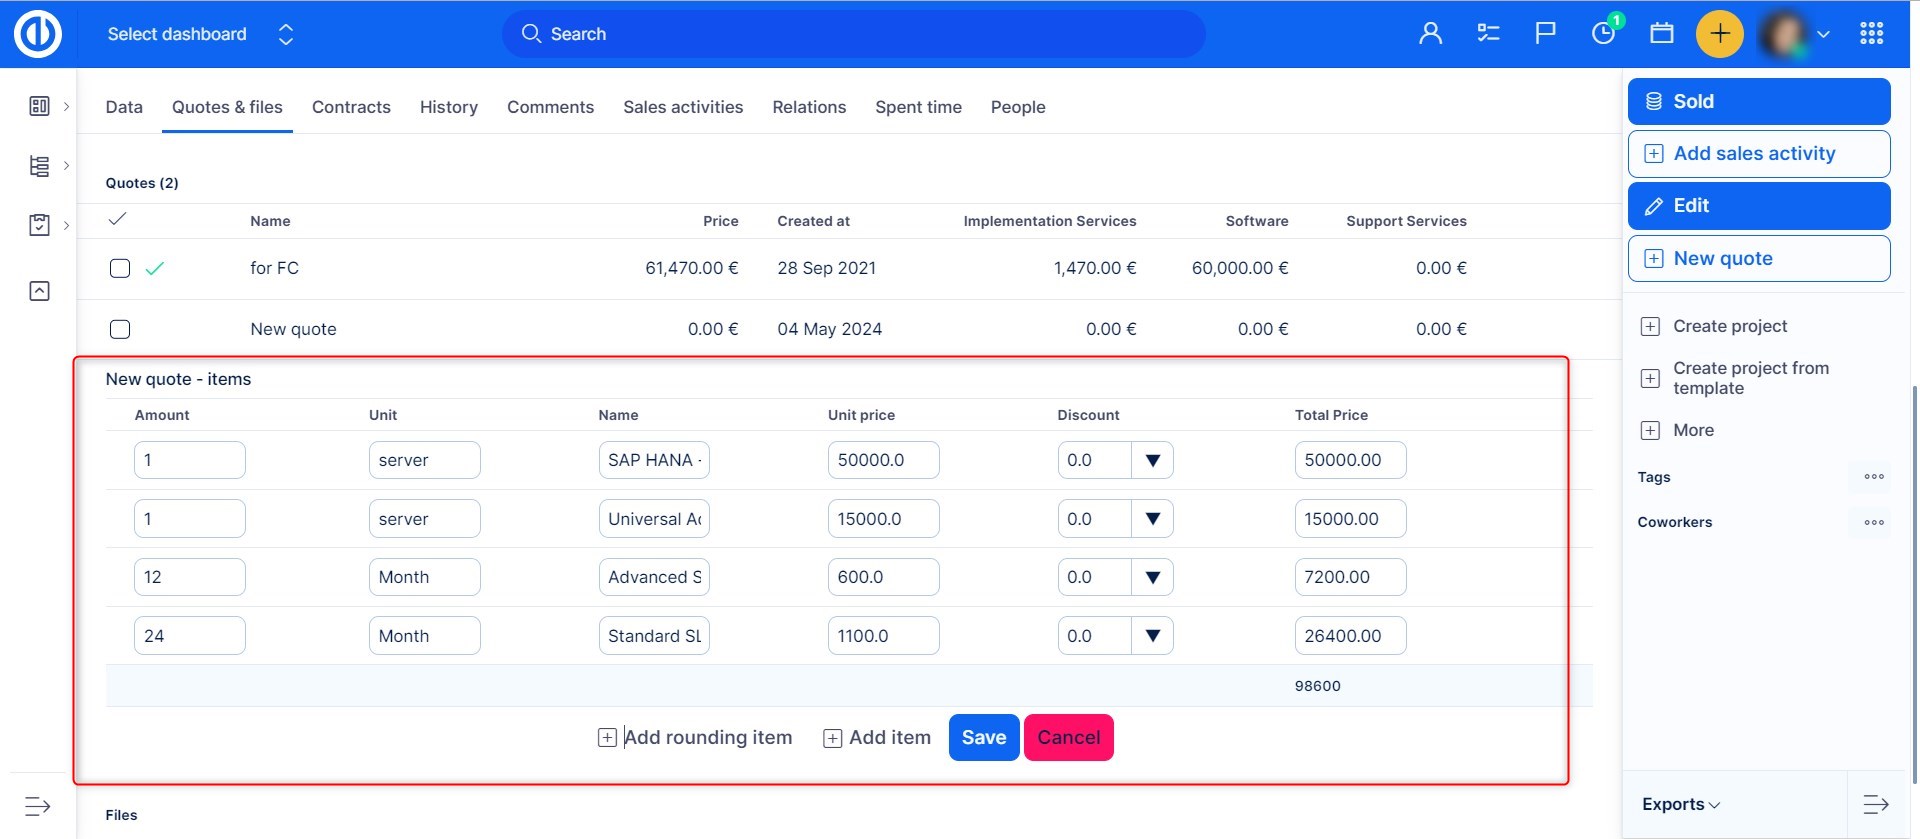
Task: Open the Sales activities tab
Action: [683, 107]
